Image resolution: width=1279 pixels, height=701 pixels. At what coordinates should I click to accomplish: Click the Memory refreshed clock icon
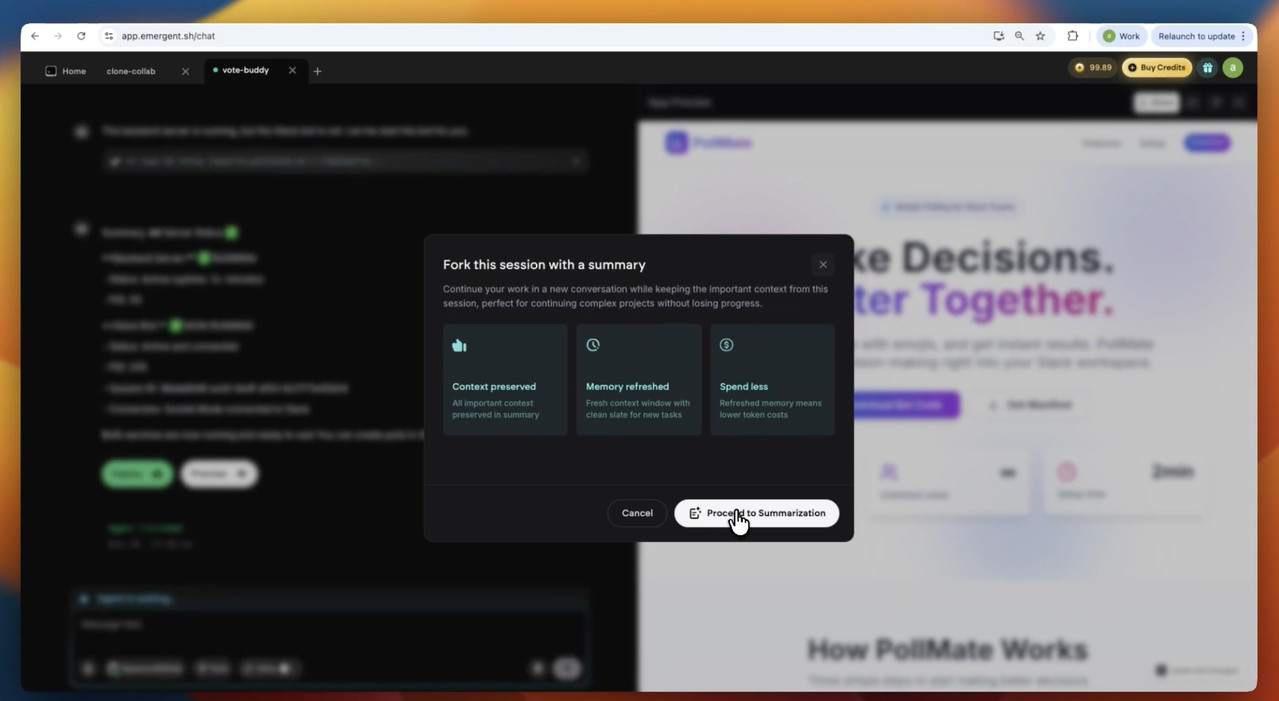pos(593,345)
